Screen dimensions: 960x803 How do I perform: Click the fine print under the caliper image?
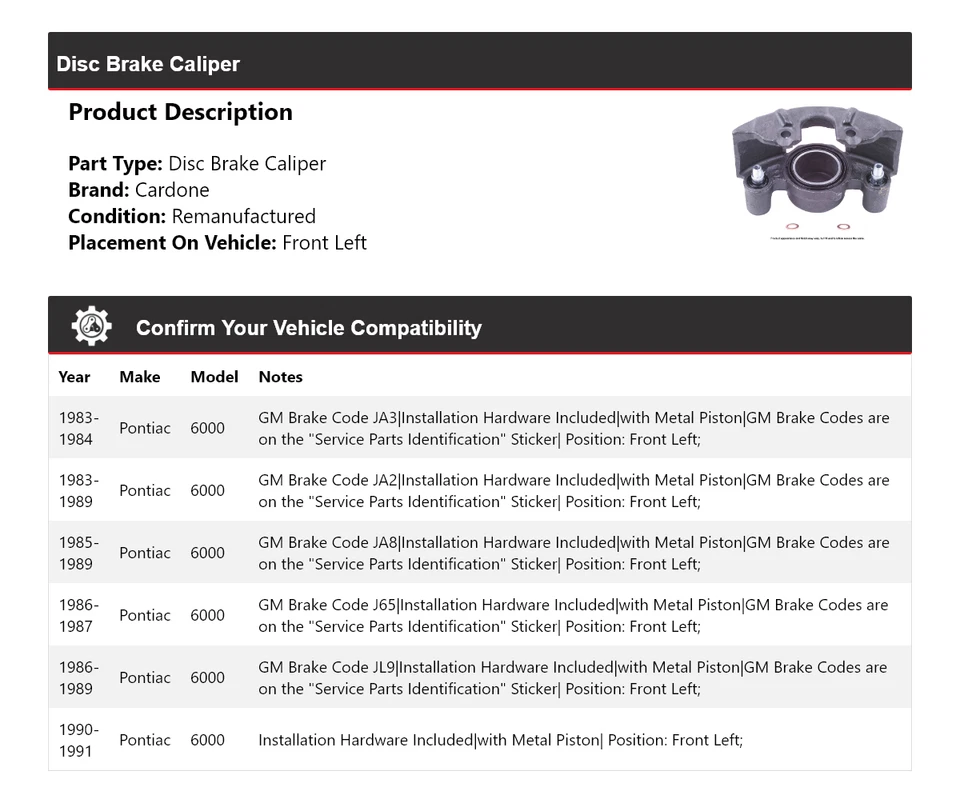pyautogui.click(x=817, y=239)
